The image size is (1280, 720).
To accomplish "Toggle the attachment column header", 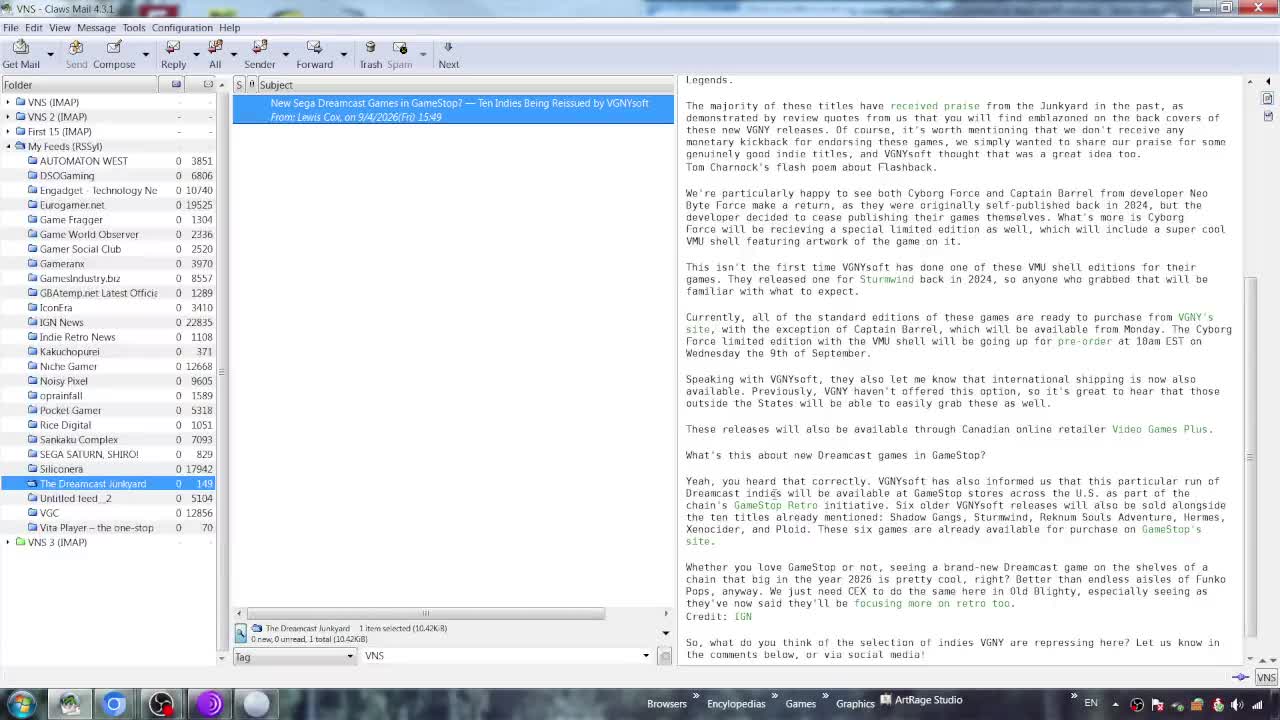I will [x=252, y=85].
